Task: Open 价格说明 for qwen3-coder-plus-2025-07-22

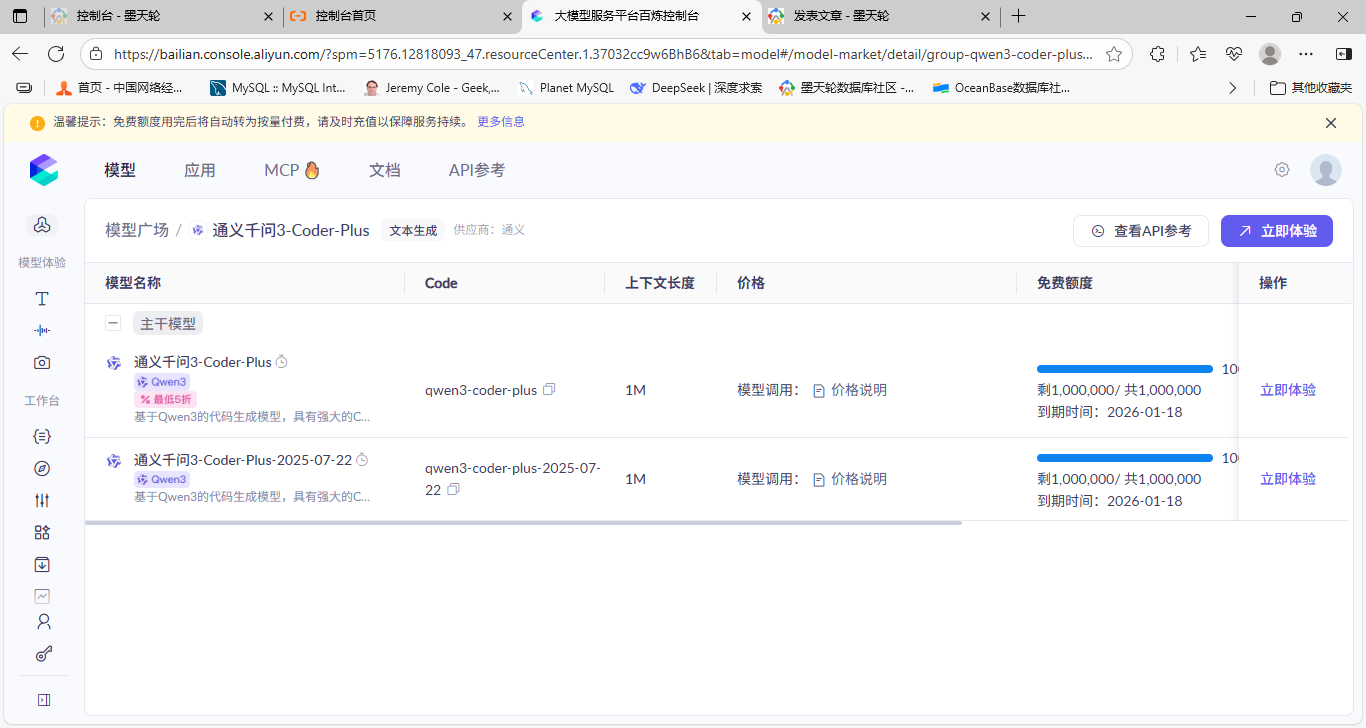Action: click(x=850, y=479)
